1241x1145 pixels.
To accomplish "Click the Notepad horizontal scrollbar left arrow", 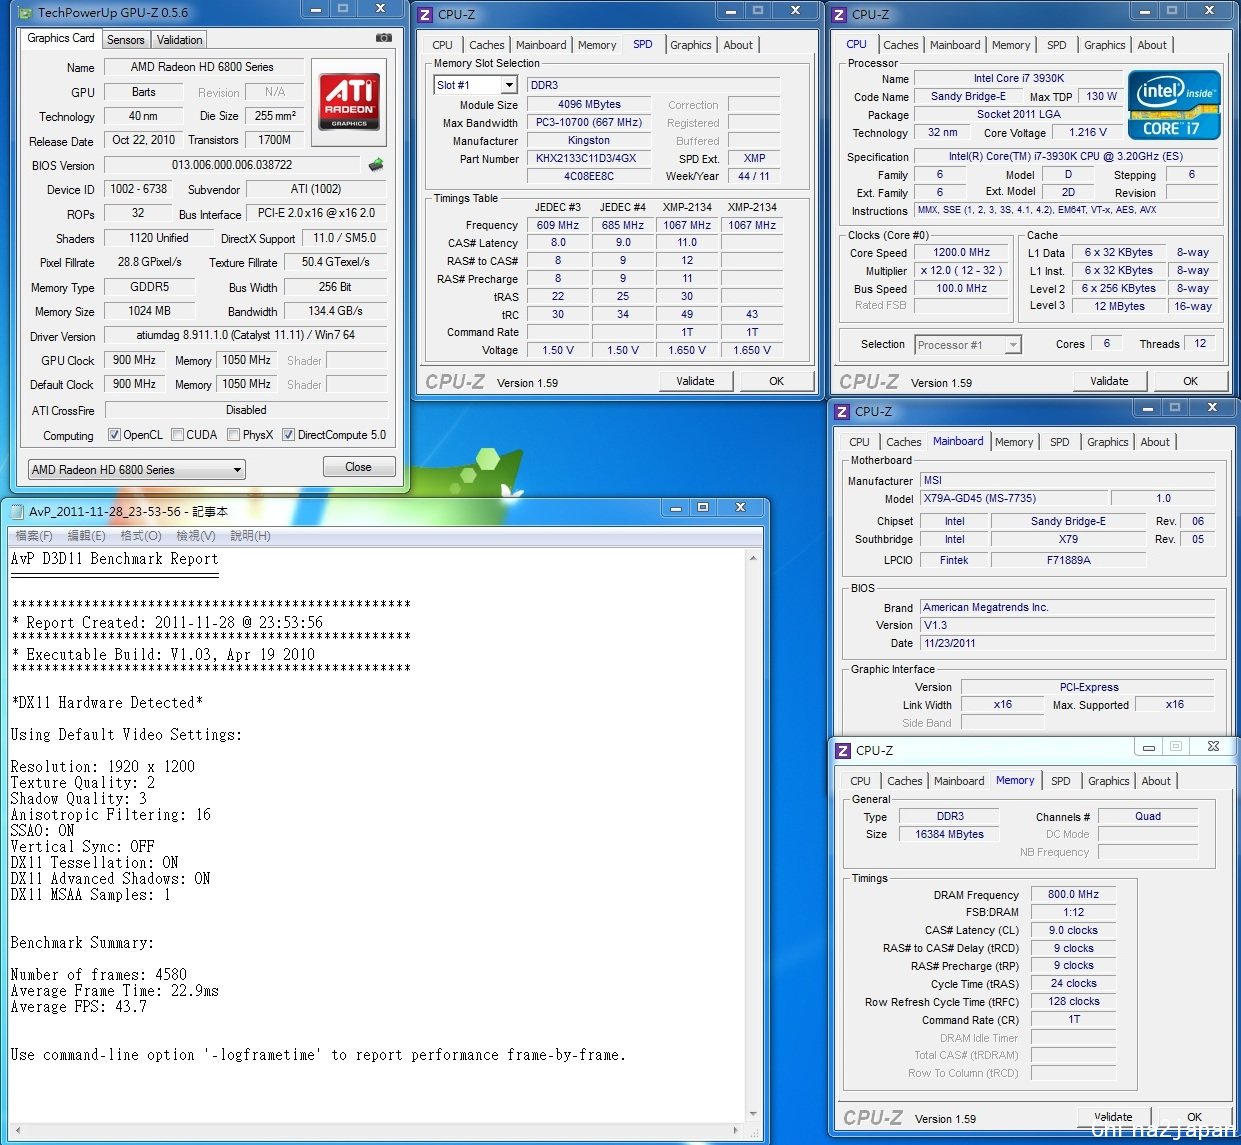I will click(16, 1131).
